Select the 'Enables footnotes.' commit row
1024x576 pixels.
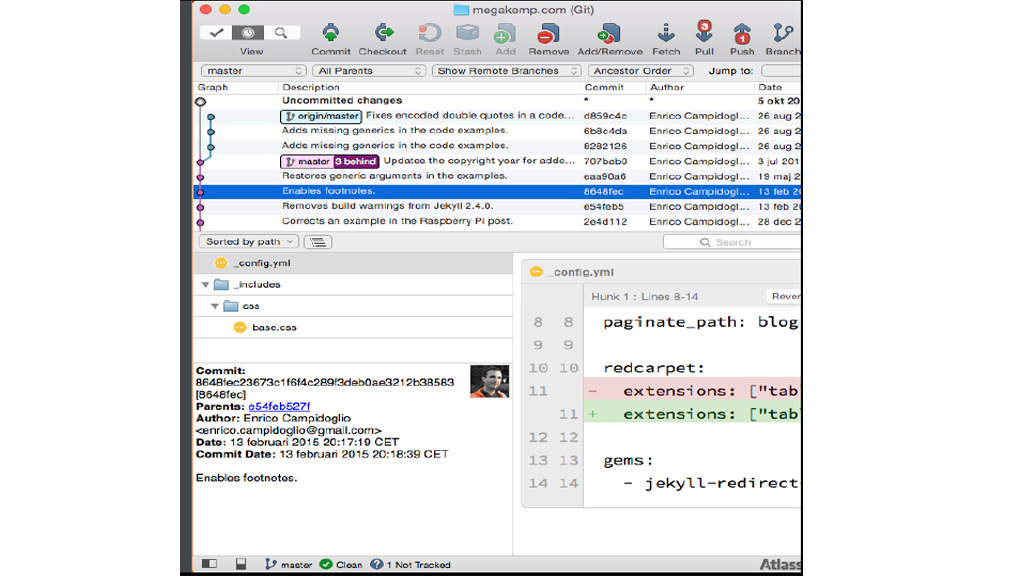point(498,191)
